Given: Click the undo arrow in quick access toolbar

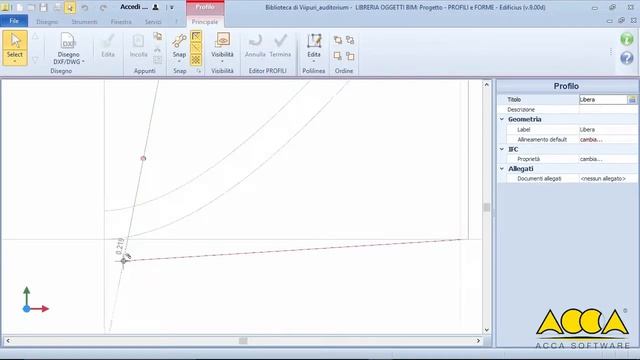Looking at the screenshot, I should coord(84,7).
